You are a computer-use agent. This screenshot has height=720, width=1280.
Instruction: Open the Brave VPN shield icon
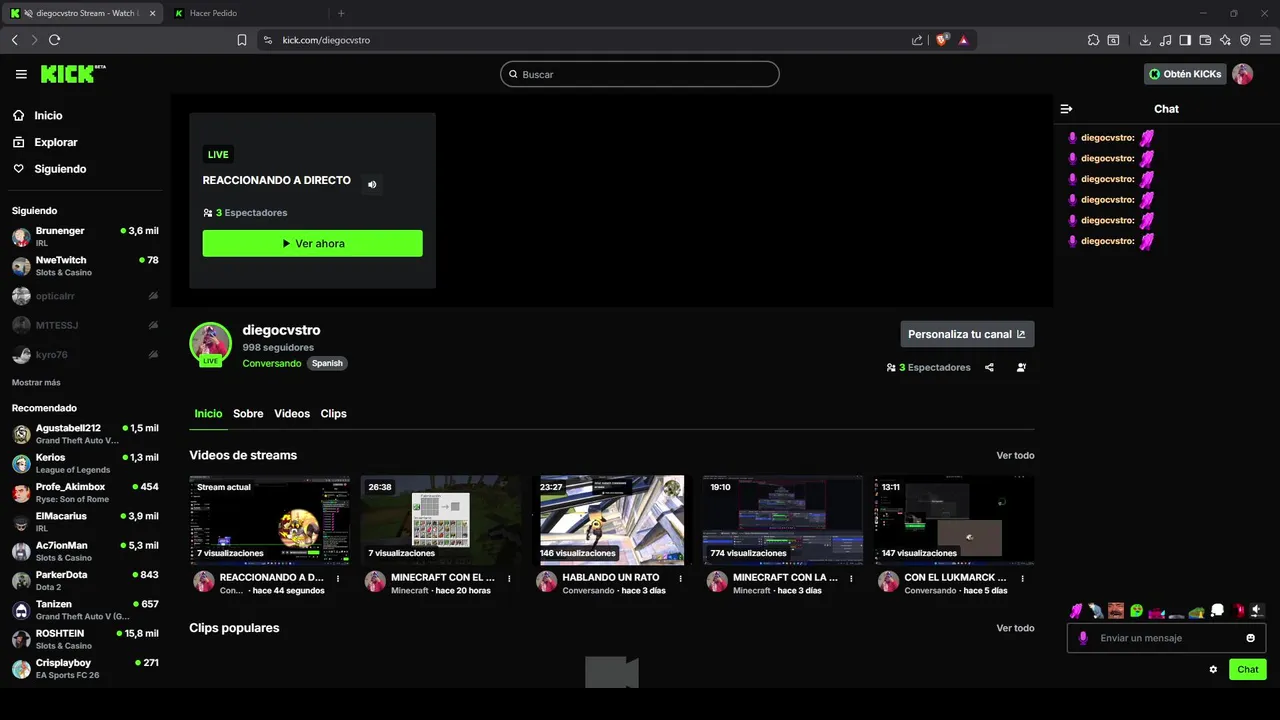pos(1245,40)
